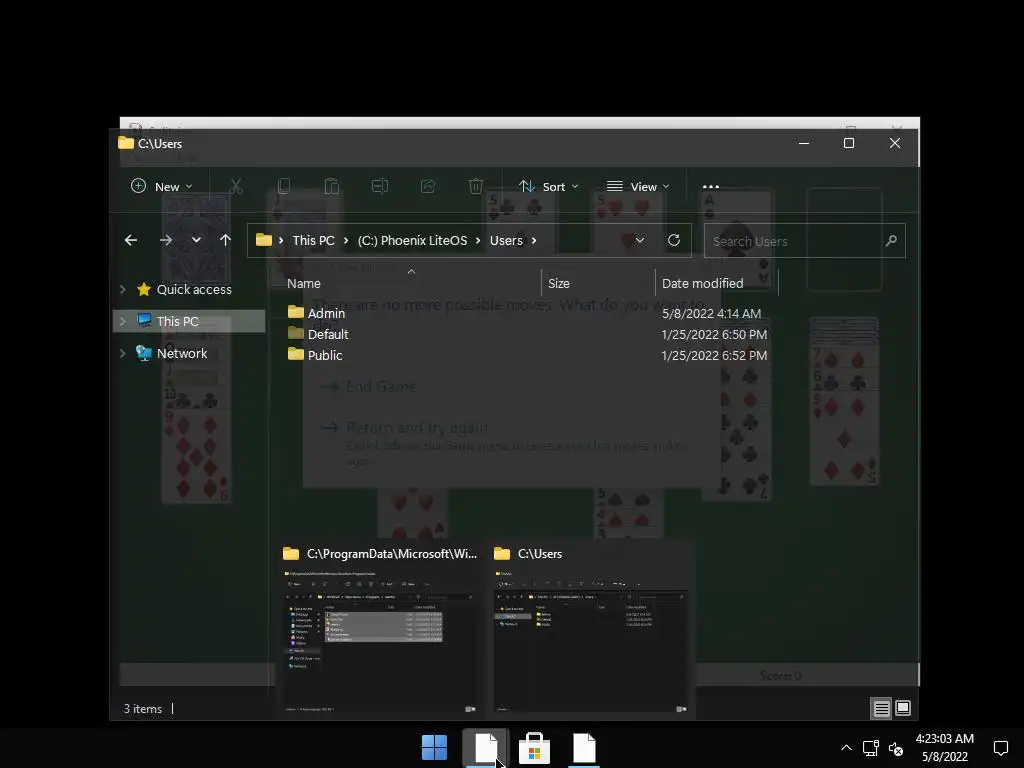Image resolution: width=1024 pixels, height=768 pixels.
Task: Switch to large thumbnails view layout
Action: point(903,709)
